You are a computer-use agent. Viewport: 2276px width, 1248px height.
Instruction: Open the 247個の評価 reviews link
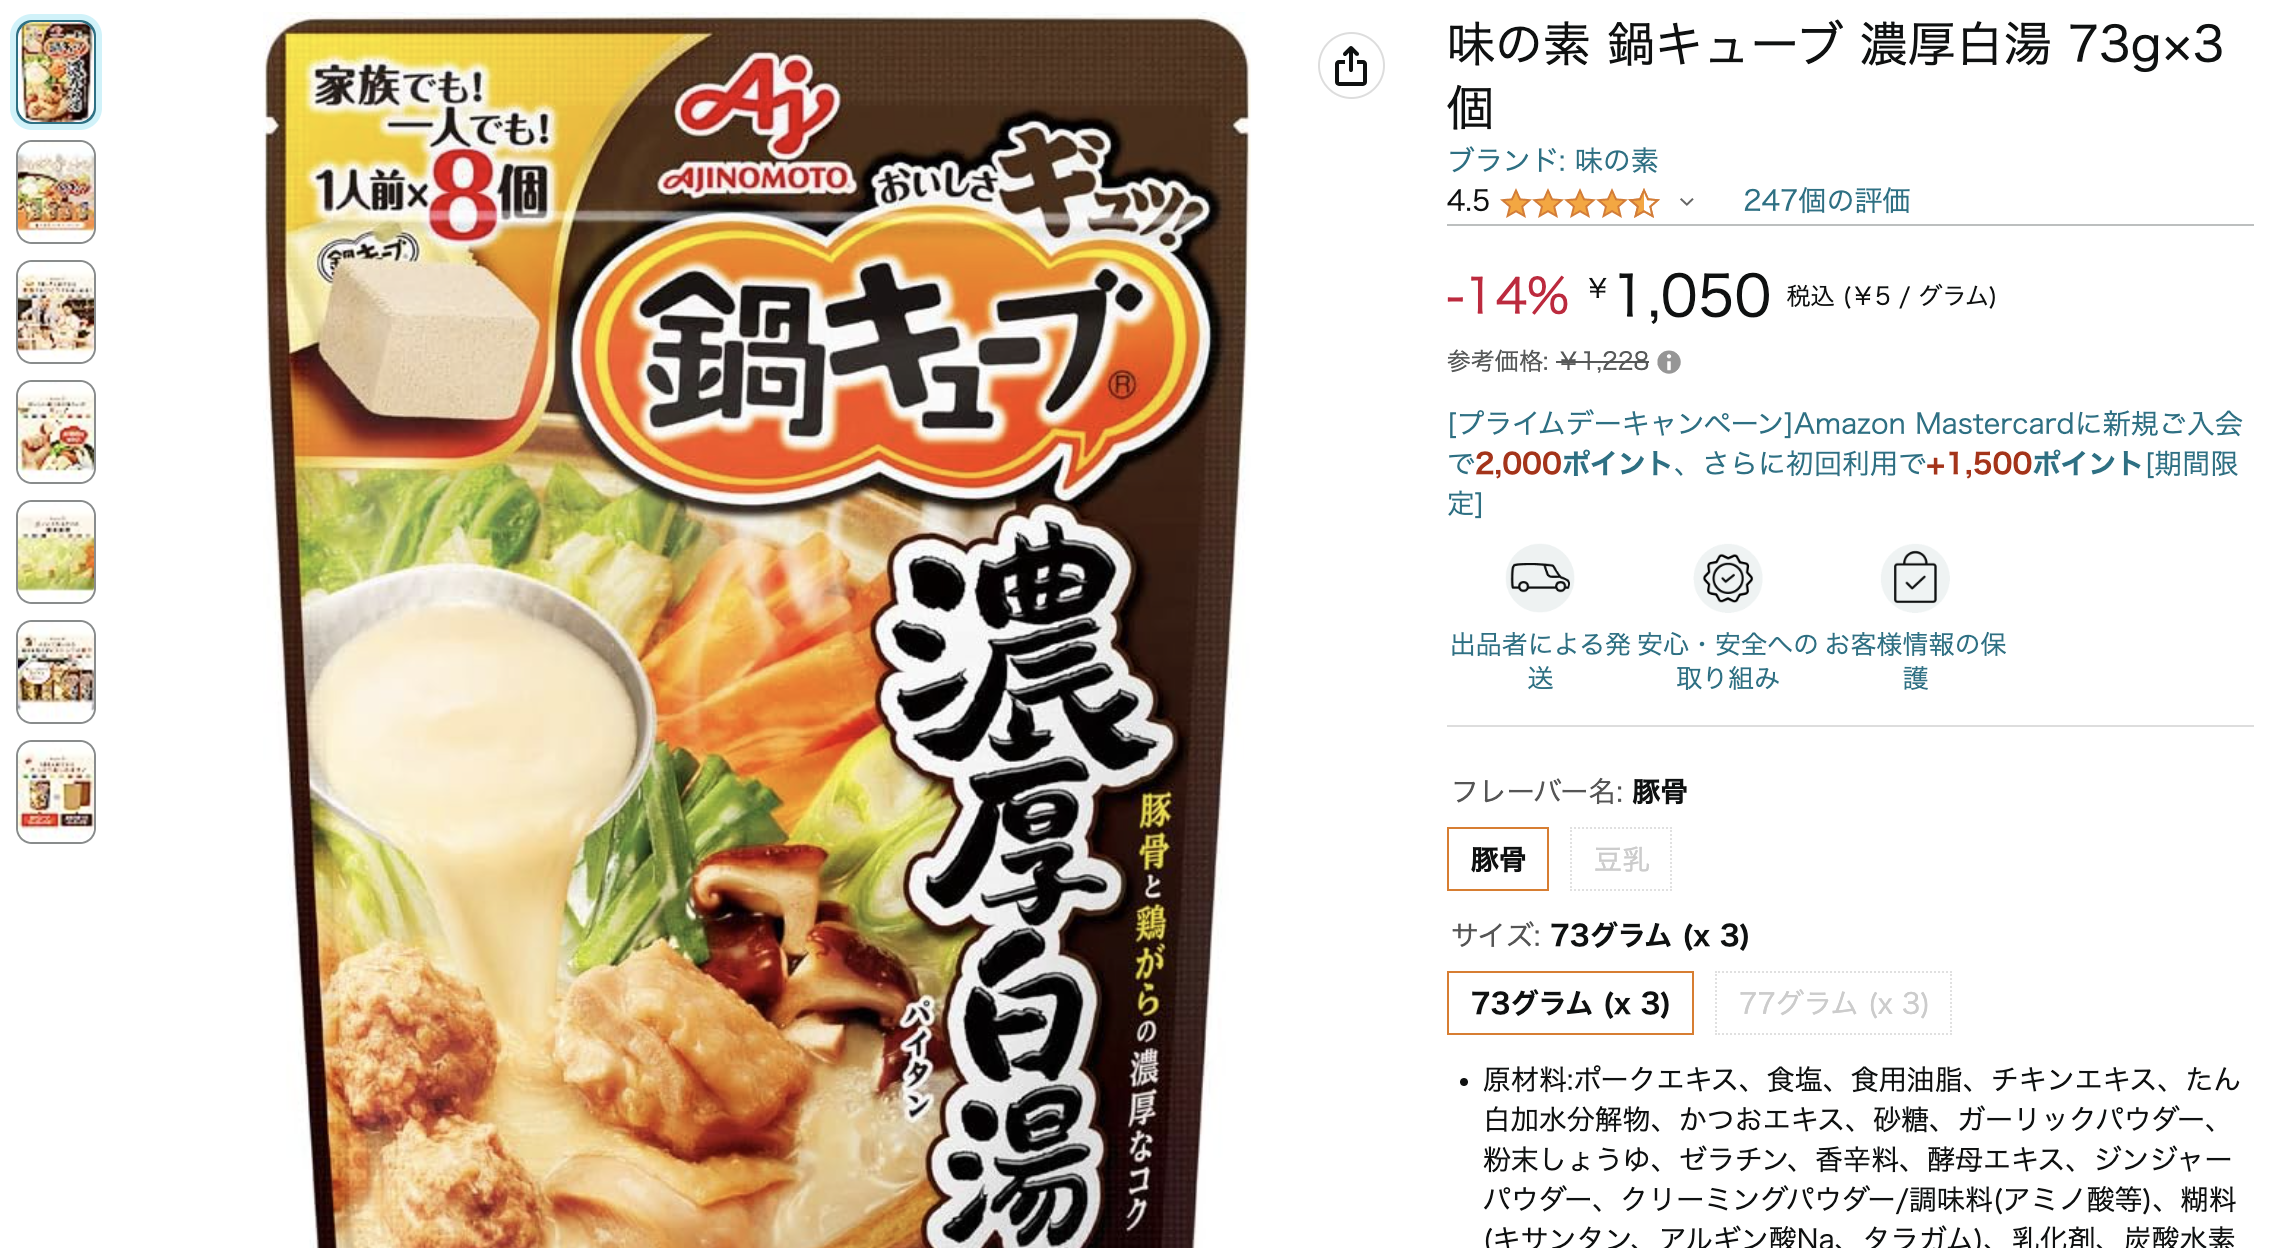[x=1826, y=201]
